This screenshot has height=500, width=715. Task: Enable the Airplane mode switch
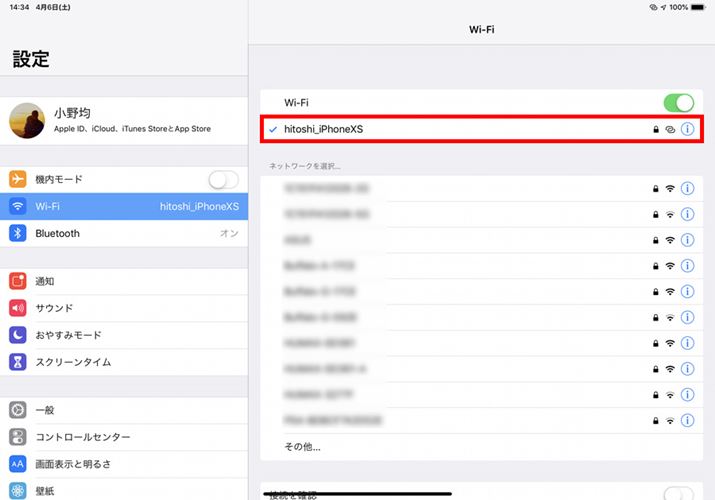click(x=223, y=179)
